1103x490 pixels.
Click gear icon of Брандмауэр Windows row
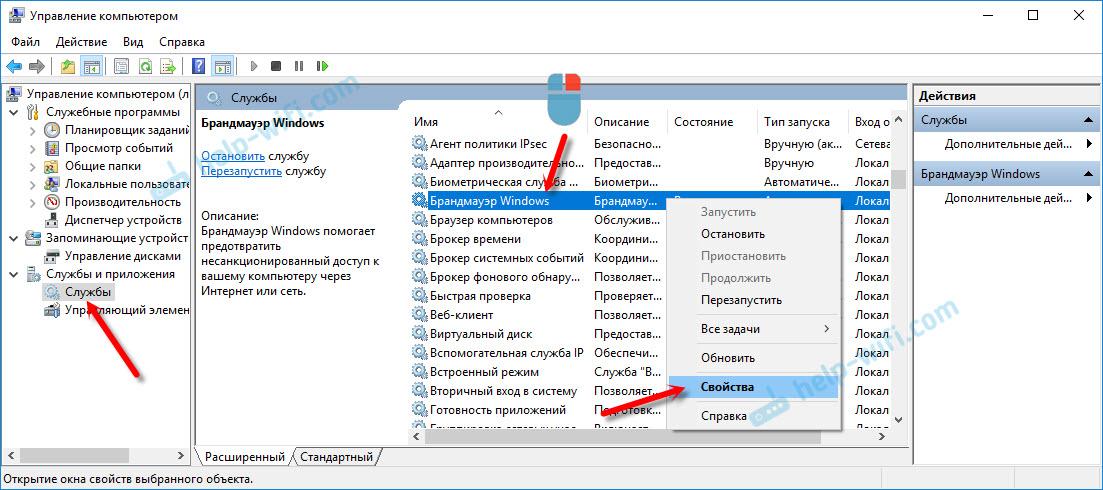point(419,201)
